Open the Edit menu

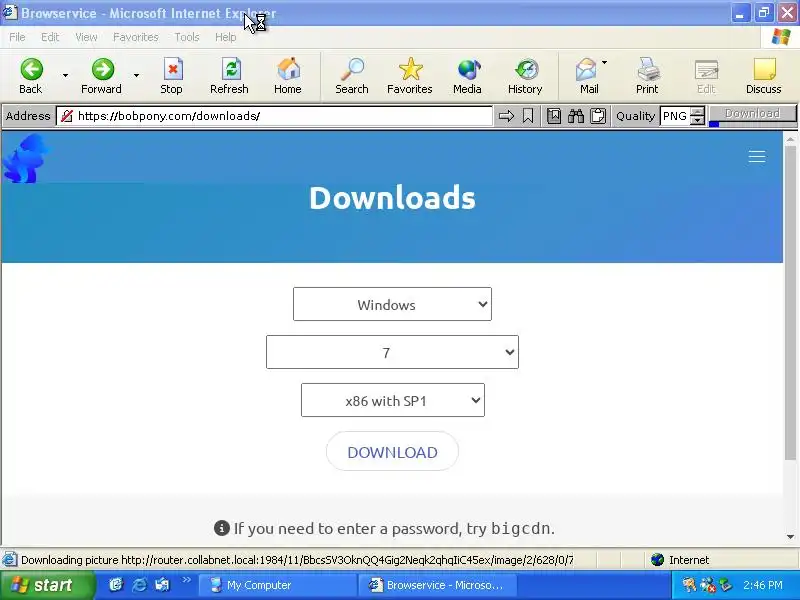pyautogui.click(x=50, y=37)
